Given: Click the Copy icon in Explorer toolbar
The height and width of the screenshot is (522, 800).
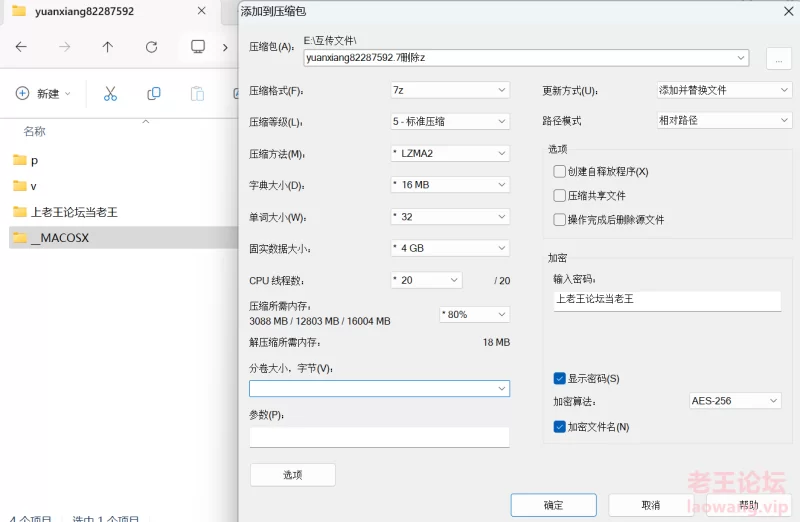Looking at the screenshot, I should pyautogui.click(x=154, y=93).
